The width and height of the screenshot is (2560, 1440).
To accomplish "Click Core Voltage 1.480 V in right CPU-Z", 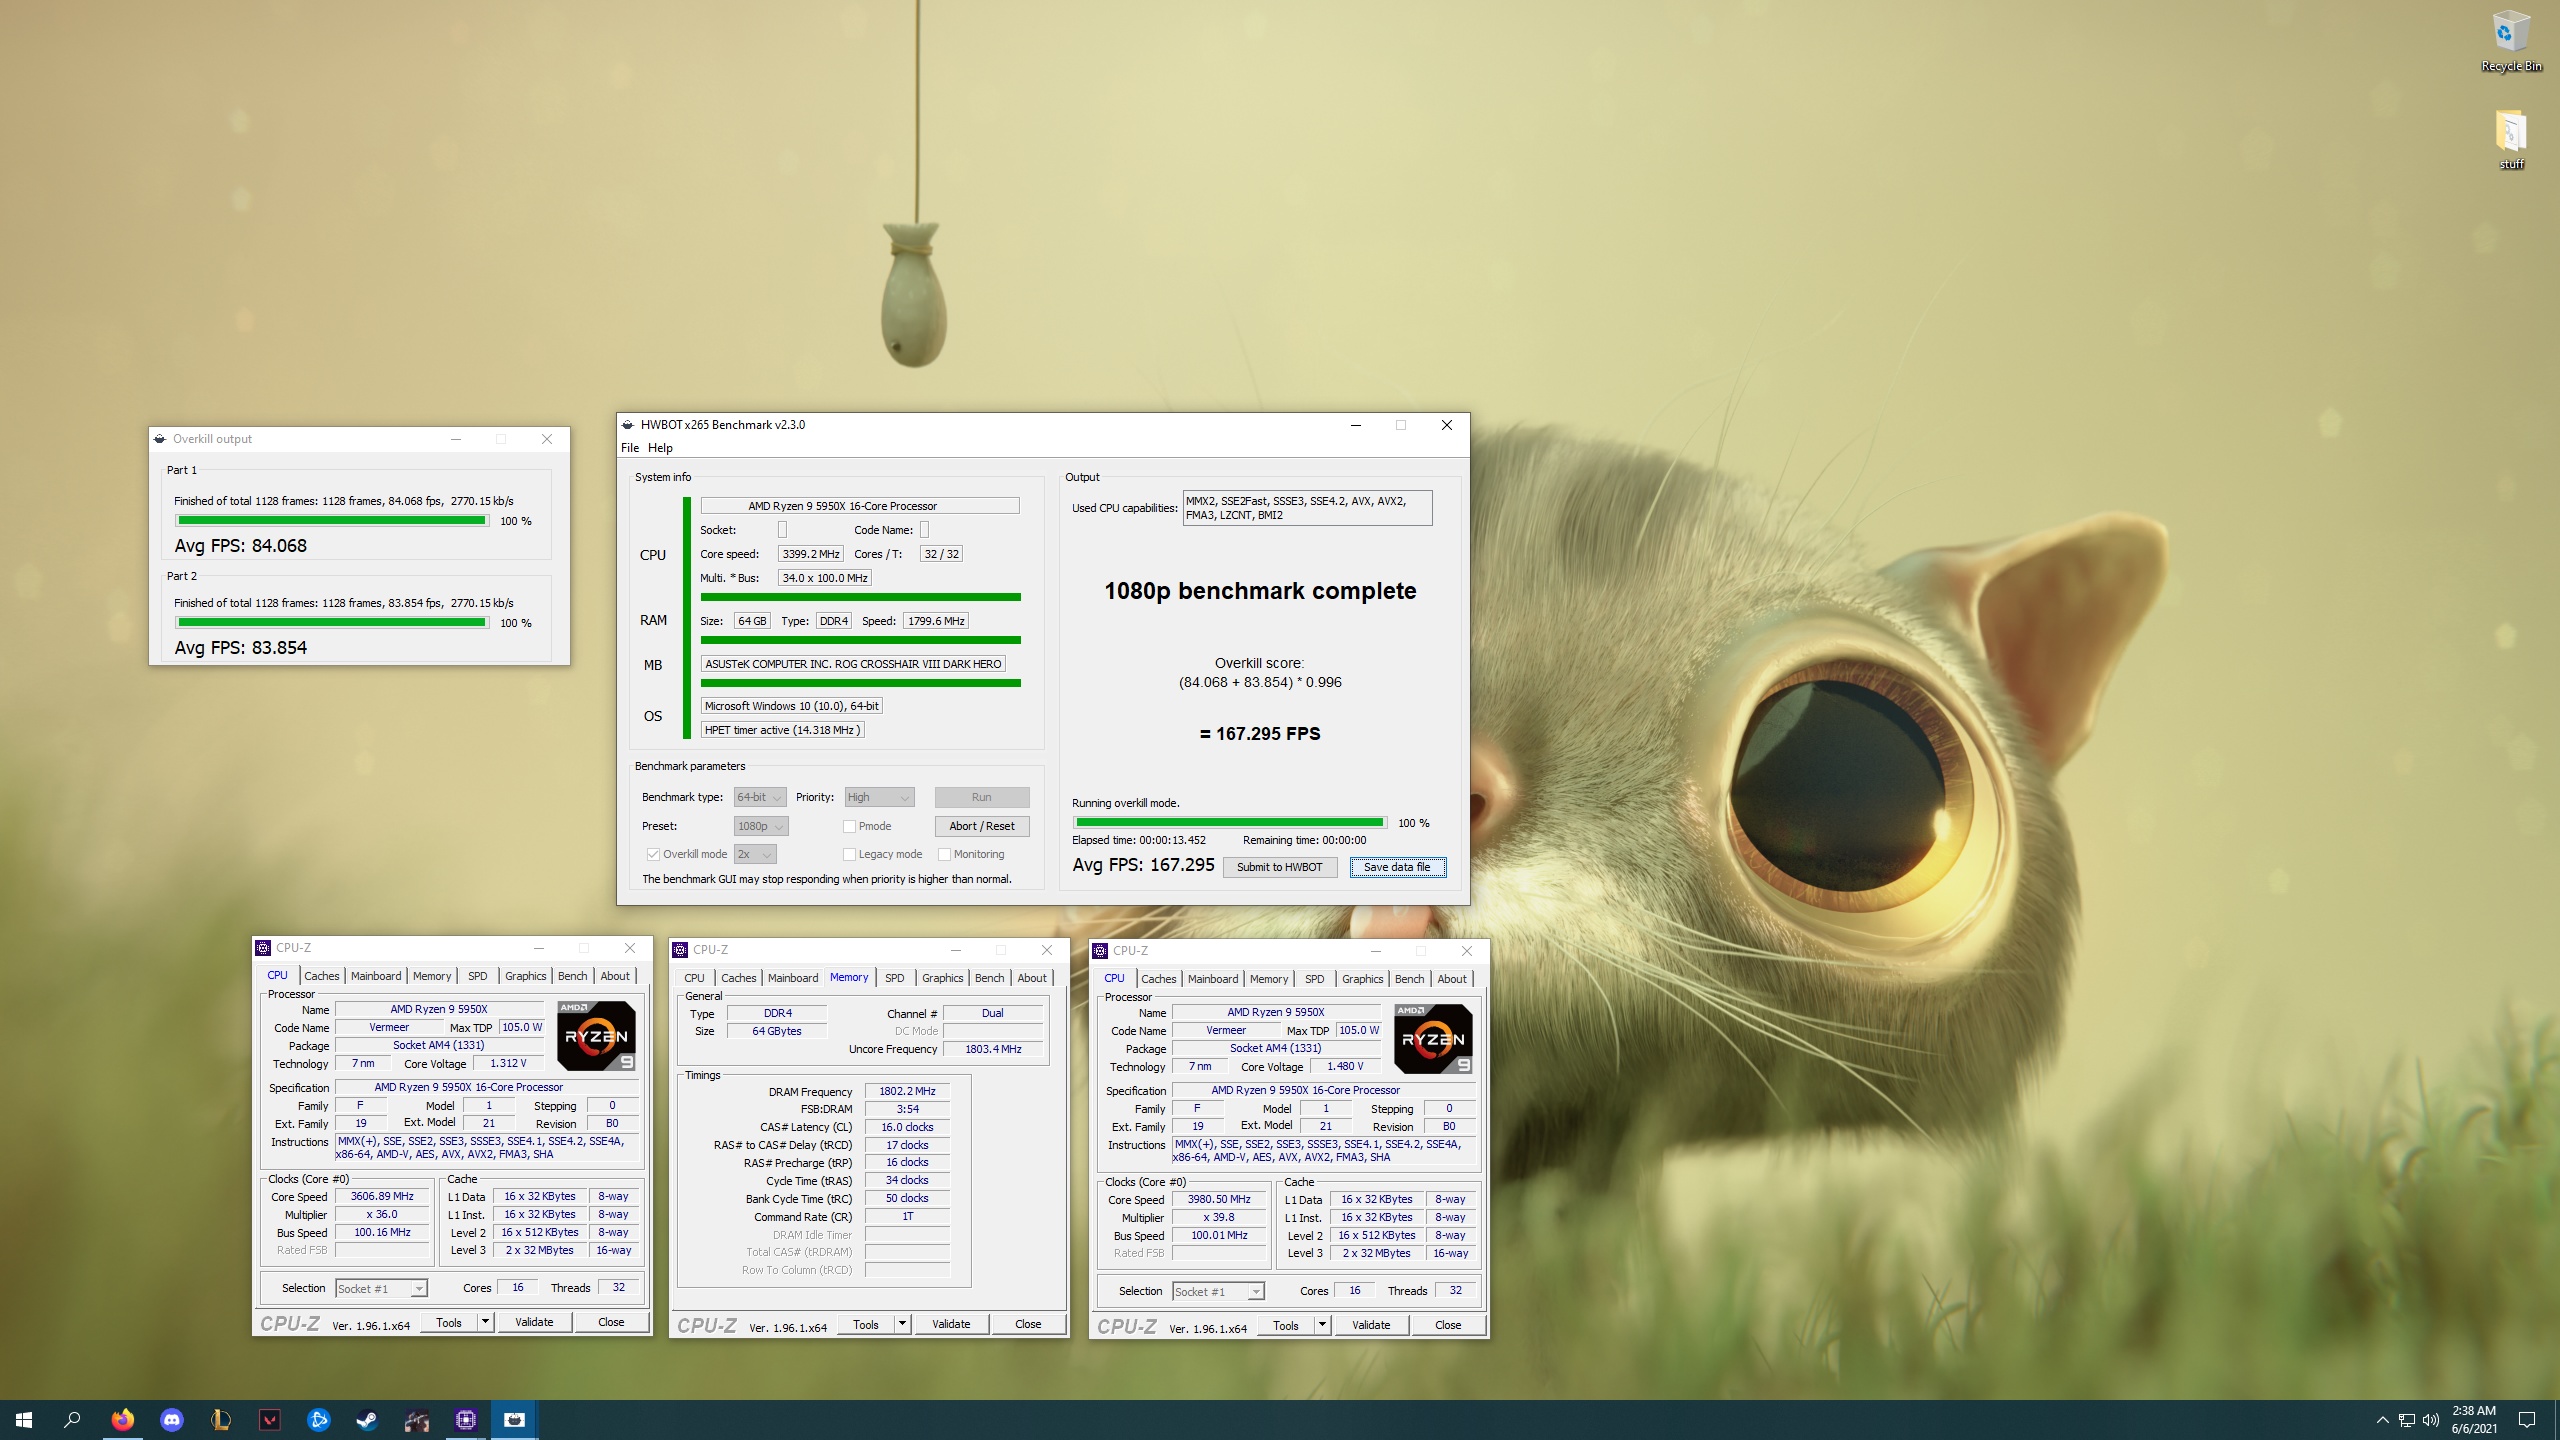I will pos(1345,1066).
